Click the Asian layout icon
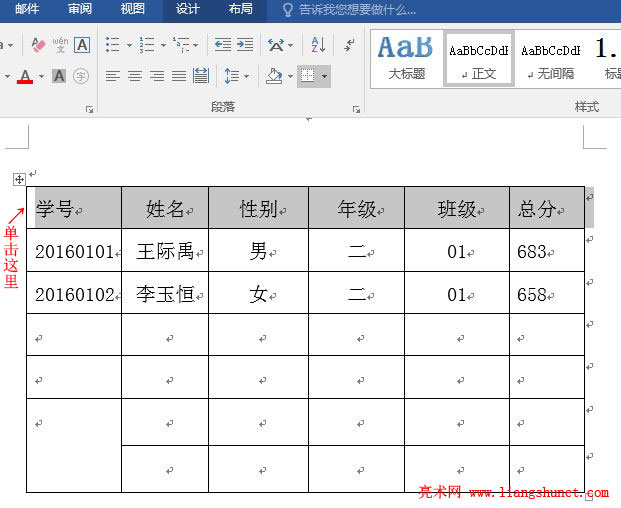 click(276, 45)
